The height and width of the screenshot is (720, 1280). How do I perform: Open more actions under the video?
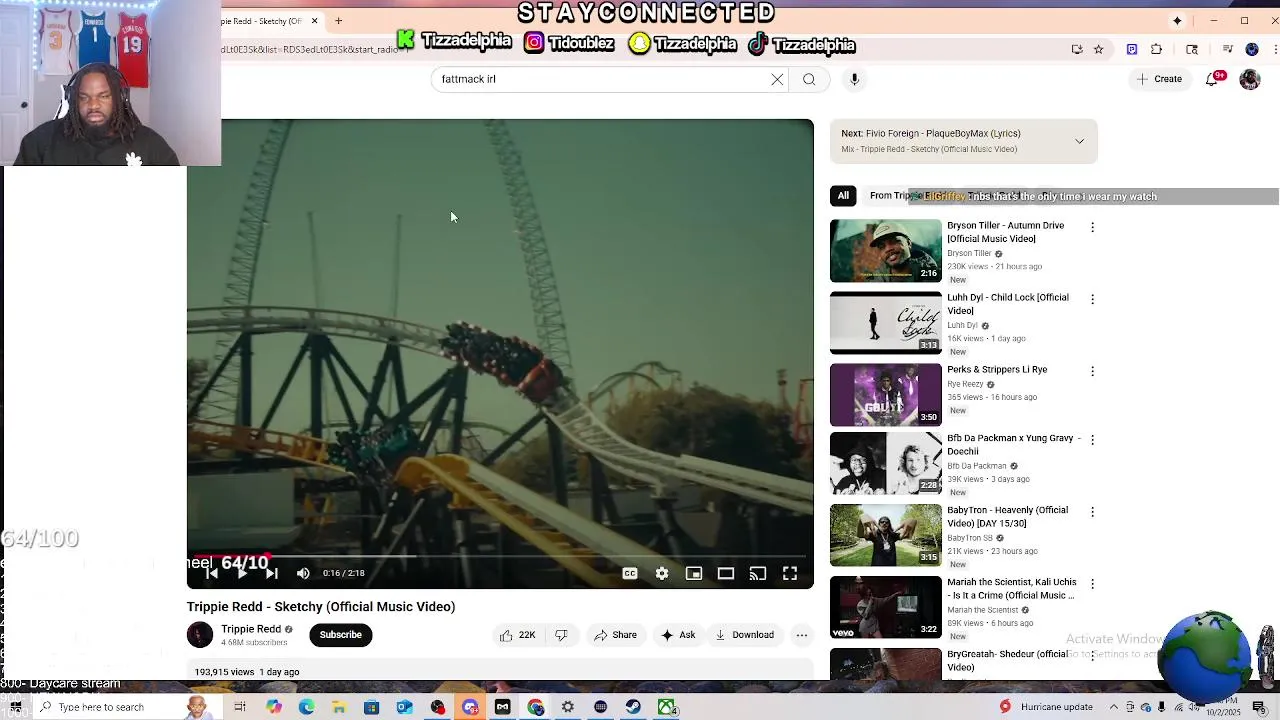802,635
